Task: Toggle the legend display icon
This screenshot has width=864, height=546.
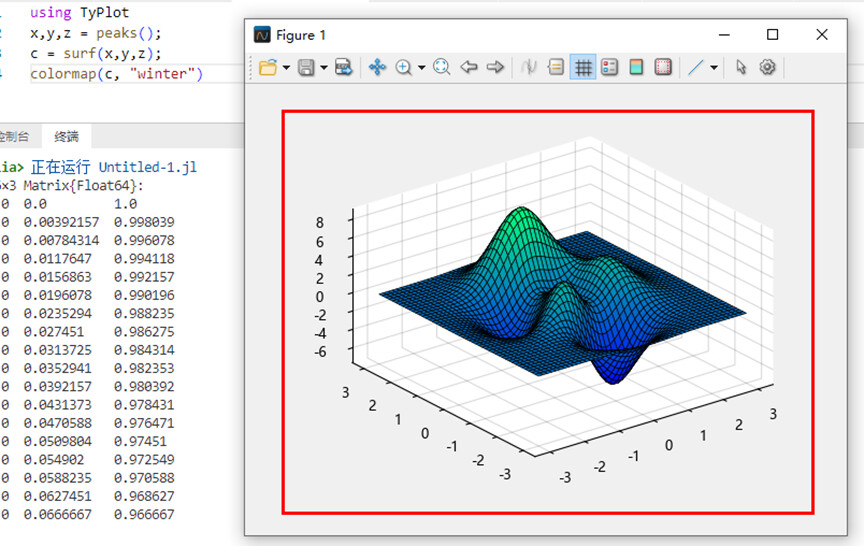Action: point(609,67)
